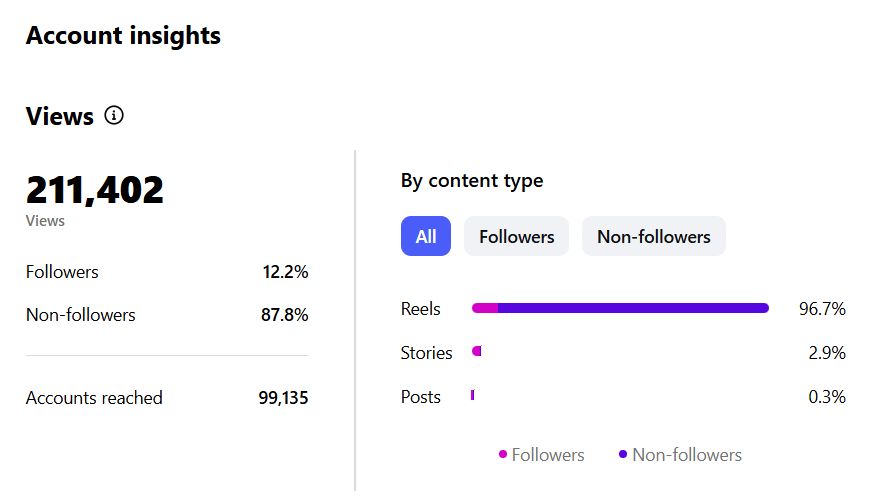Select the All content filter pill
Viewport: 895px width, 497px height.
pos(426,237)
